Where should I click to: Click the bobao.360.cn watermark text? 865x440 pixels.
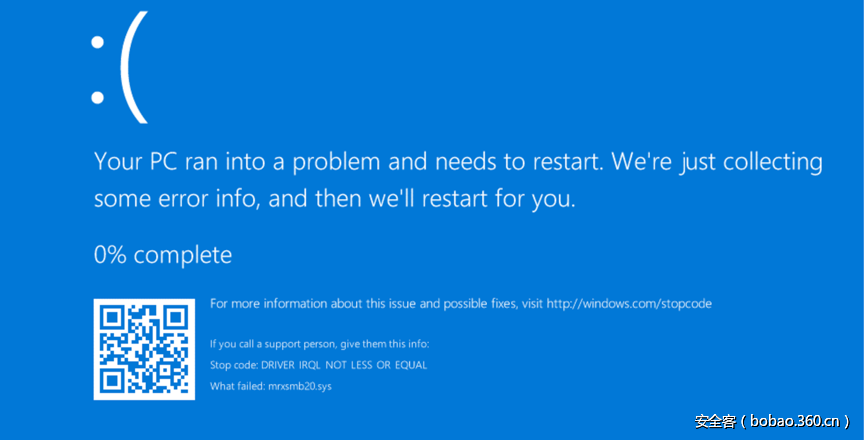point(795,421)
